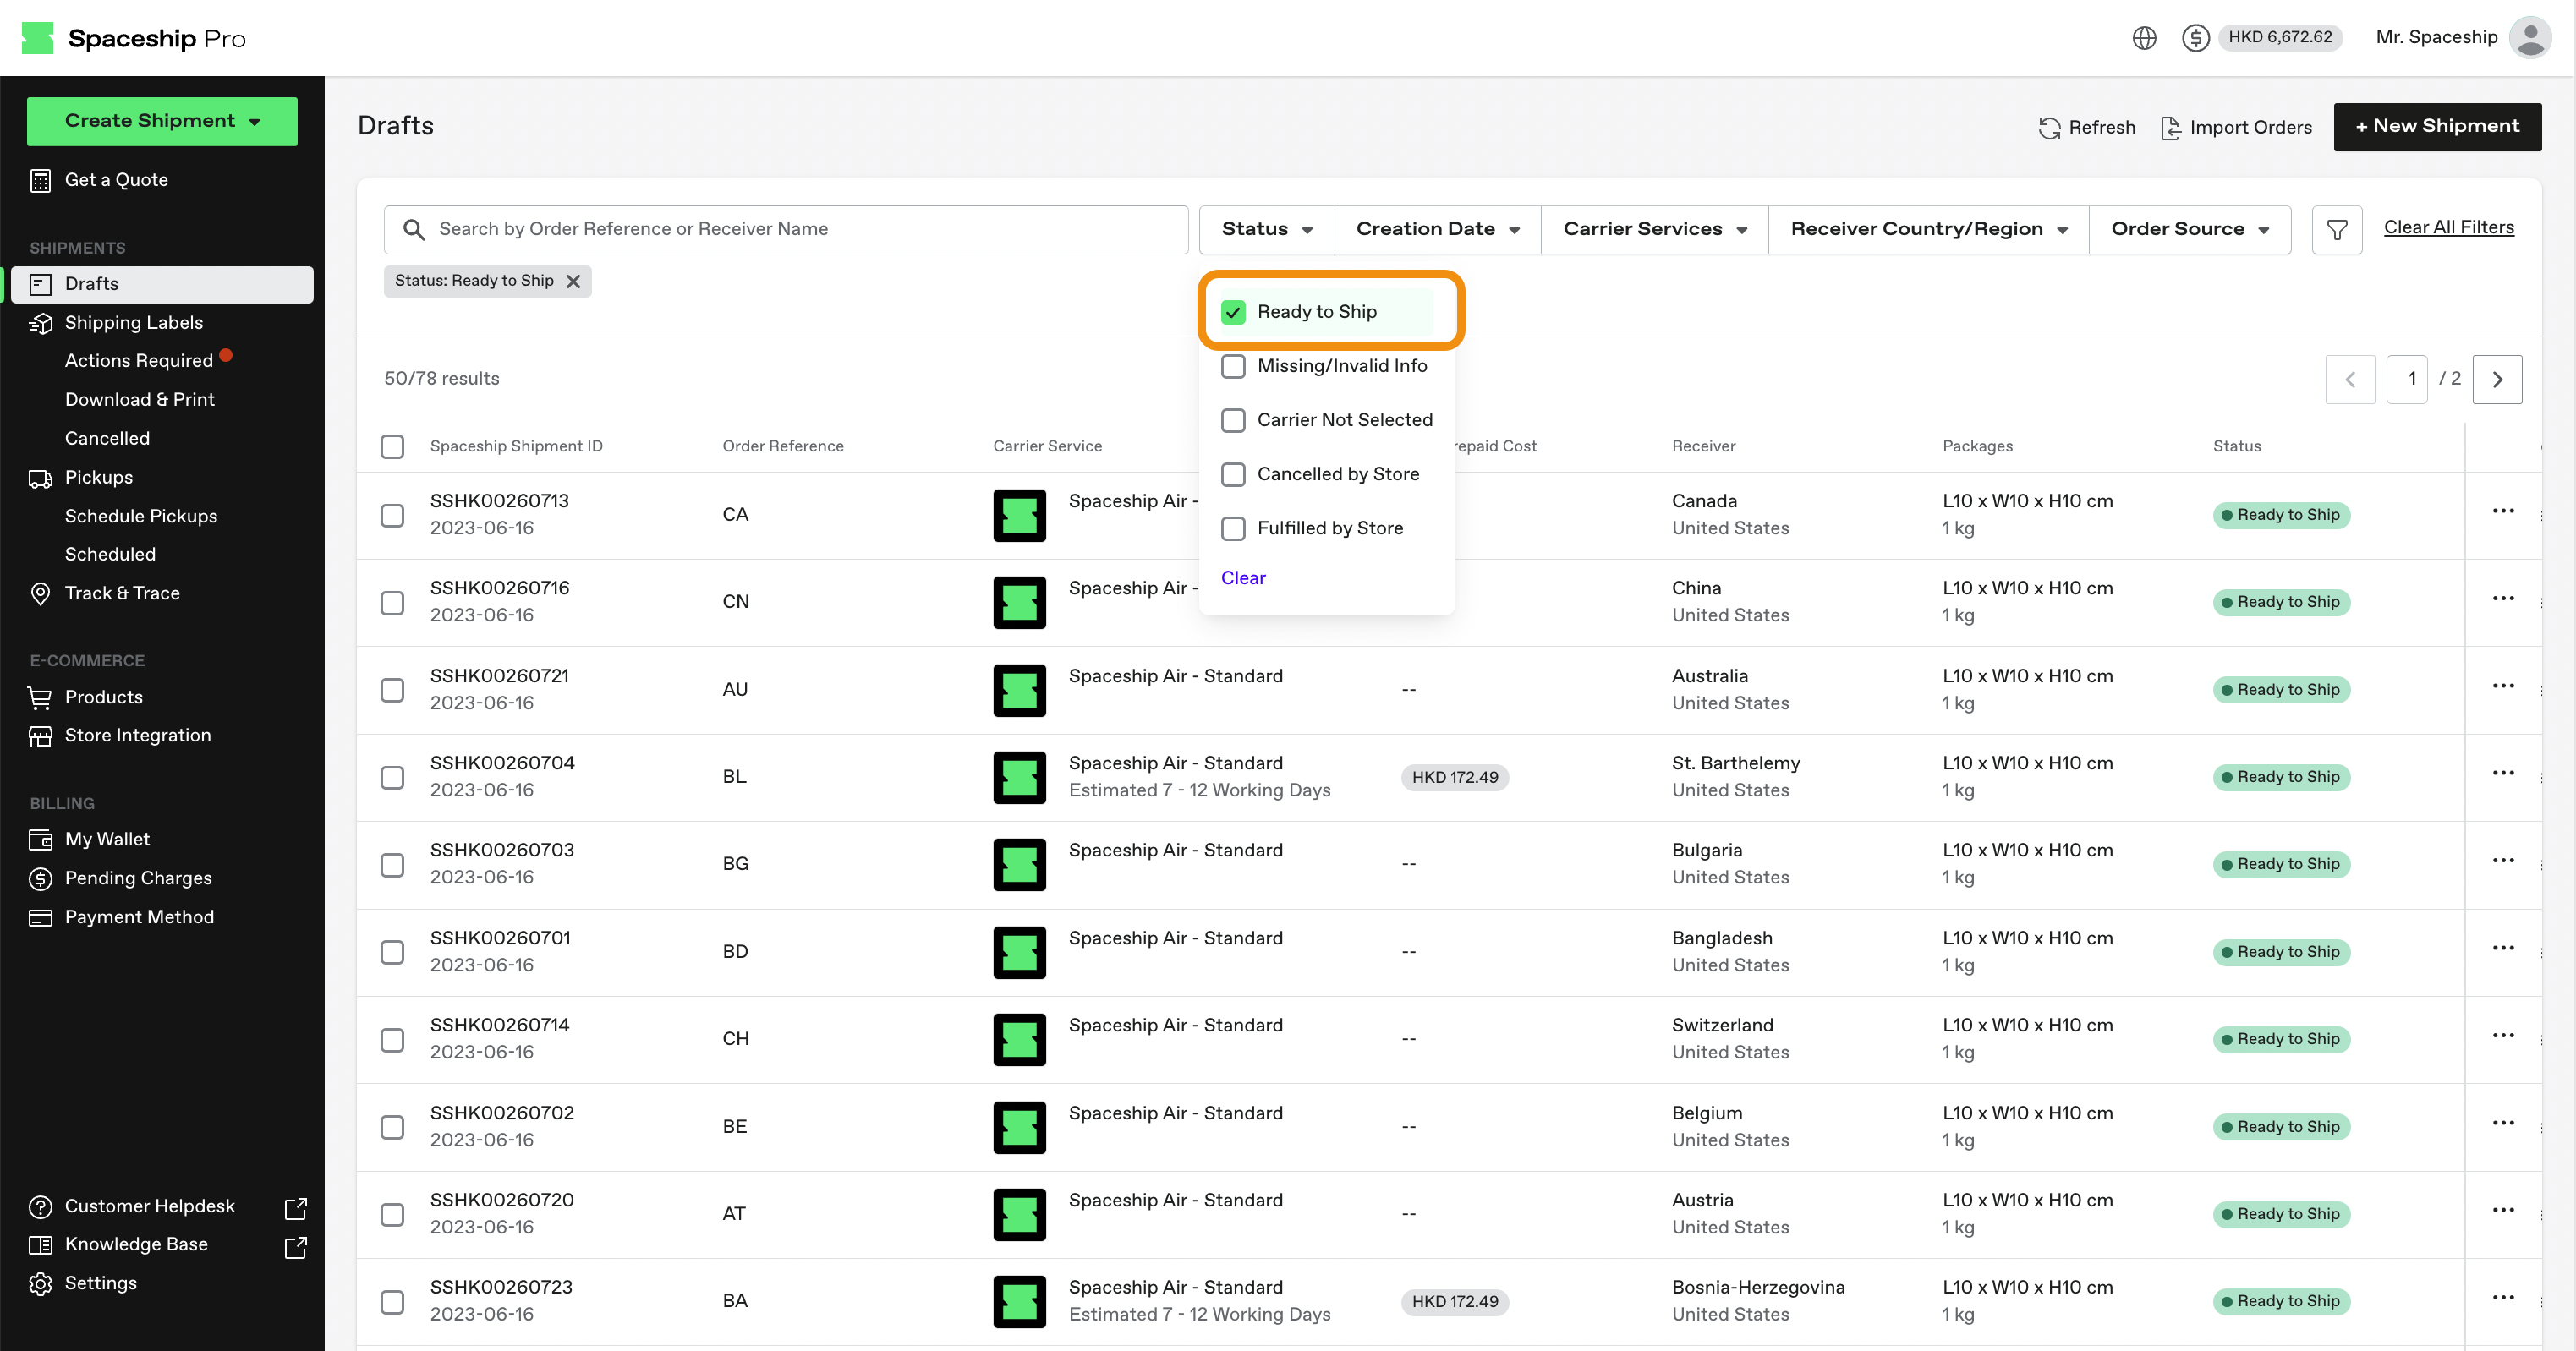Viewport: 2576px width, 1351px height.
Task: Click the Import Orders icon
Action: (x=2170, y=128)
